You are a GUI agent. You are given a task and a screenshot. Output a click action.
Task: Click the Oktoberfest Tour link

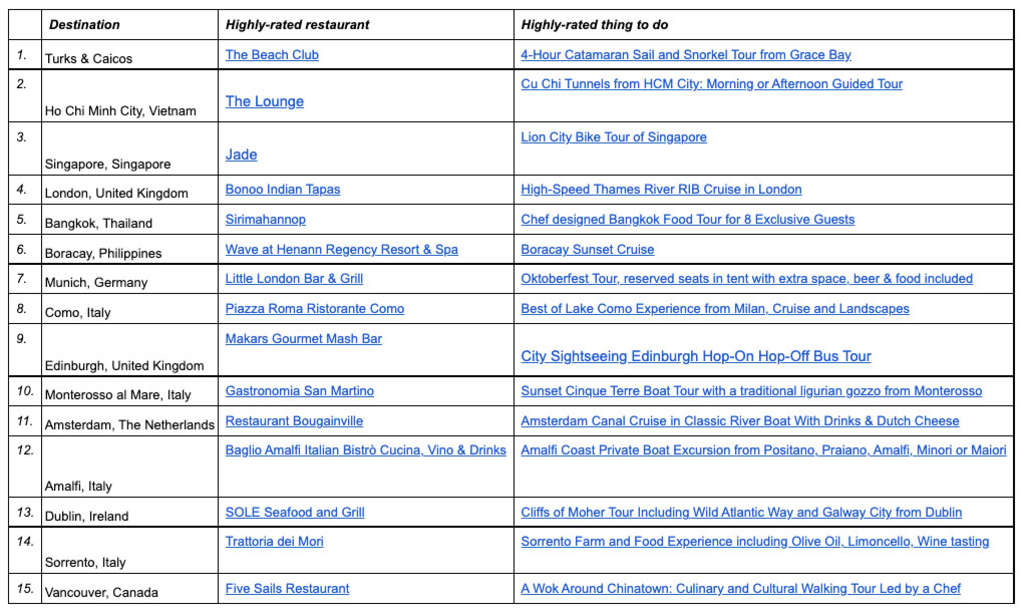tap(746, 279)
